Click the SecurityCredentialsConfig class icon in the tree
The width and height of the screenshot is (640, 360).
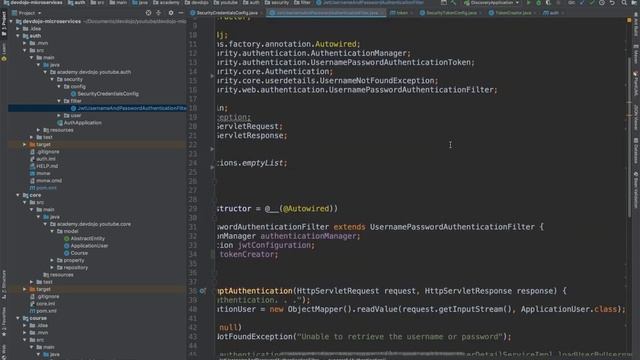tap(73, 94)
